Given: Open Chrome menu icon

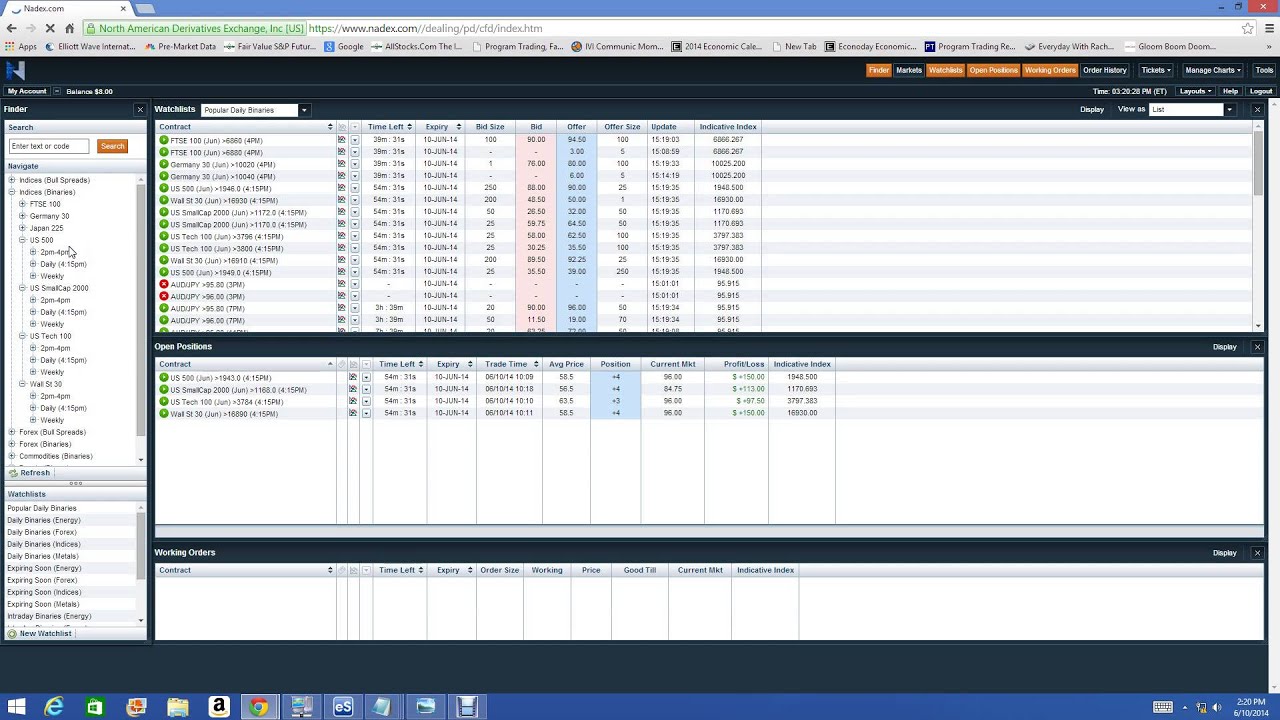Looking at the screenshot, I should tap(1269, 28).
